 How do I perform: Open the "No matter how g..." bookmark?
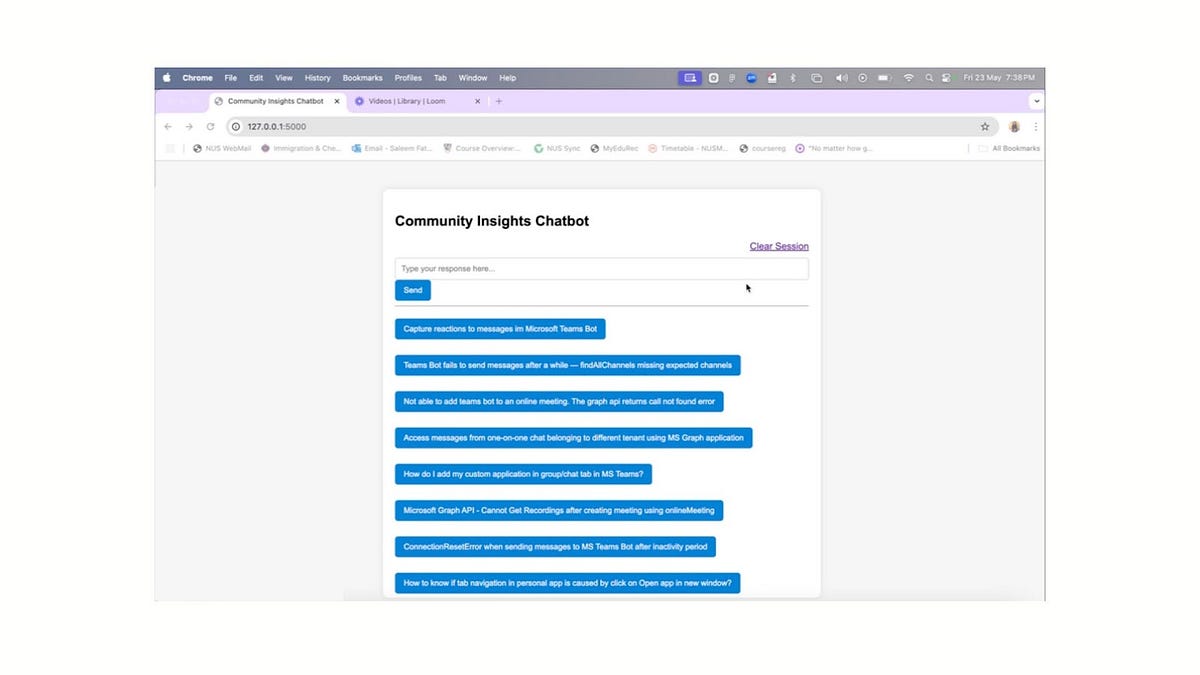tap(834, 148)
